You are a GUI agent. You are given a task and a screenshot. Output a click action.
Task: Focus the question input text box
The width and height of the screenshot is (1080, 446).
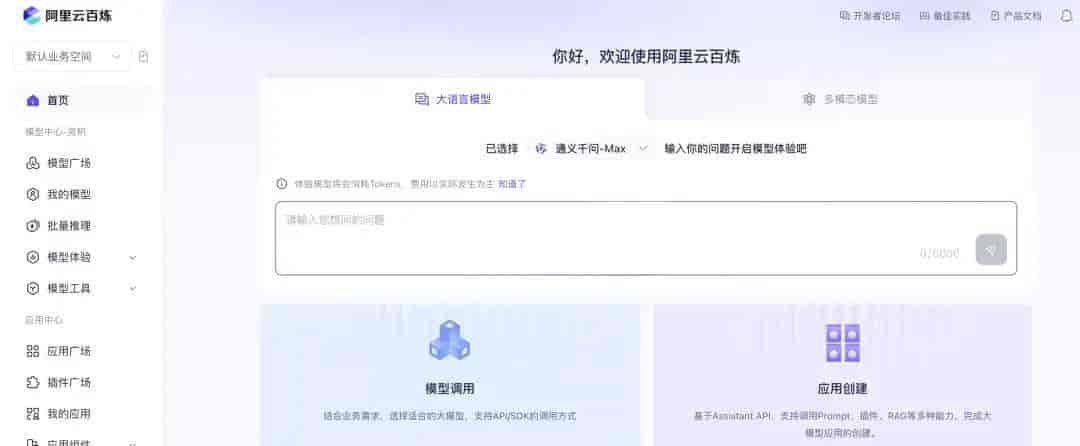(x=645, y=238)
